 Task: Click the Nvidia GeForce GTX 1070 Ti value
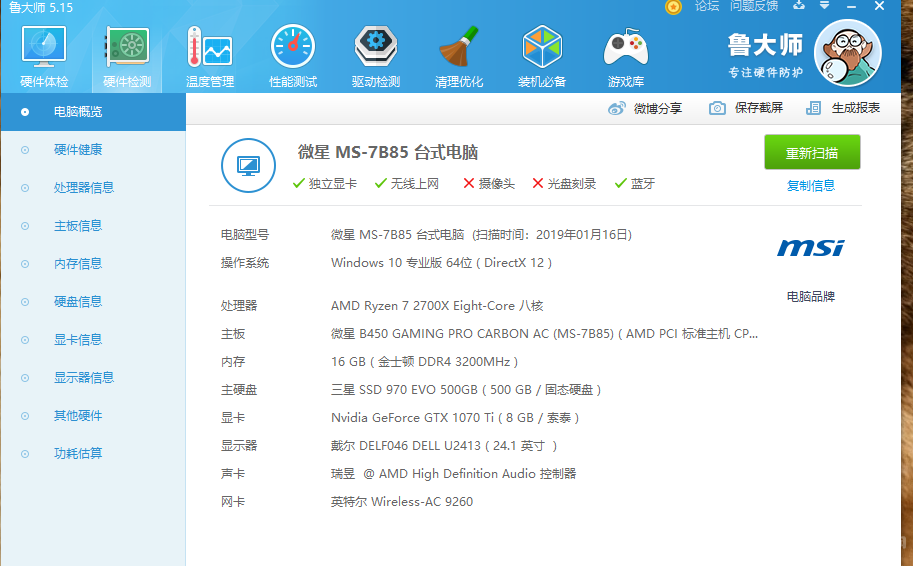point(455,418)
